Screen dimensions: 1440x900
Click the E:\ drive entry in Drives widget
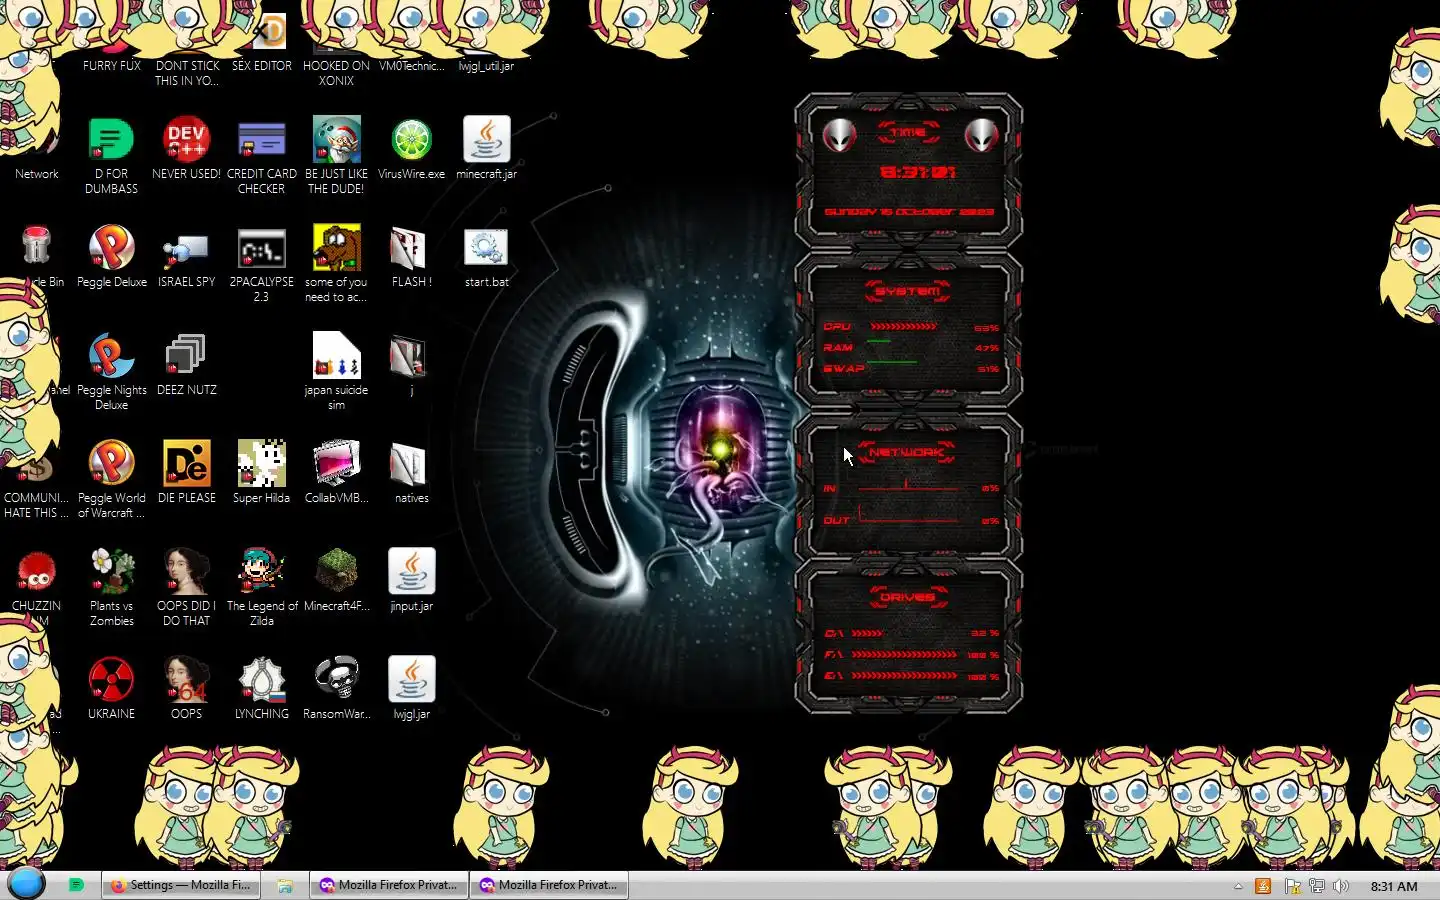[911, 676]
